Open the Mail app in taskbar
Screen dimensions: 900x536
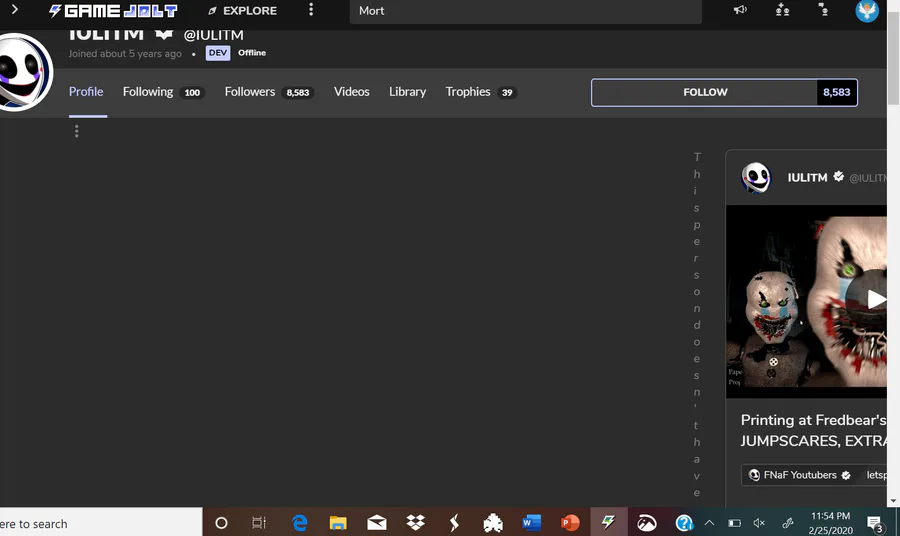click(377, 523)
